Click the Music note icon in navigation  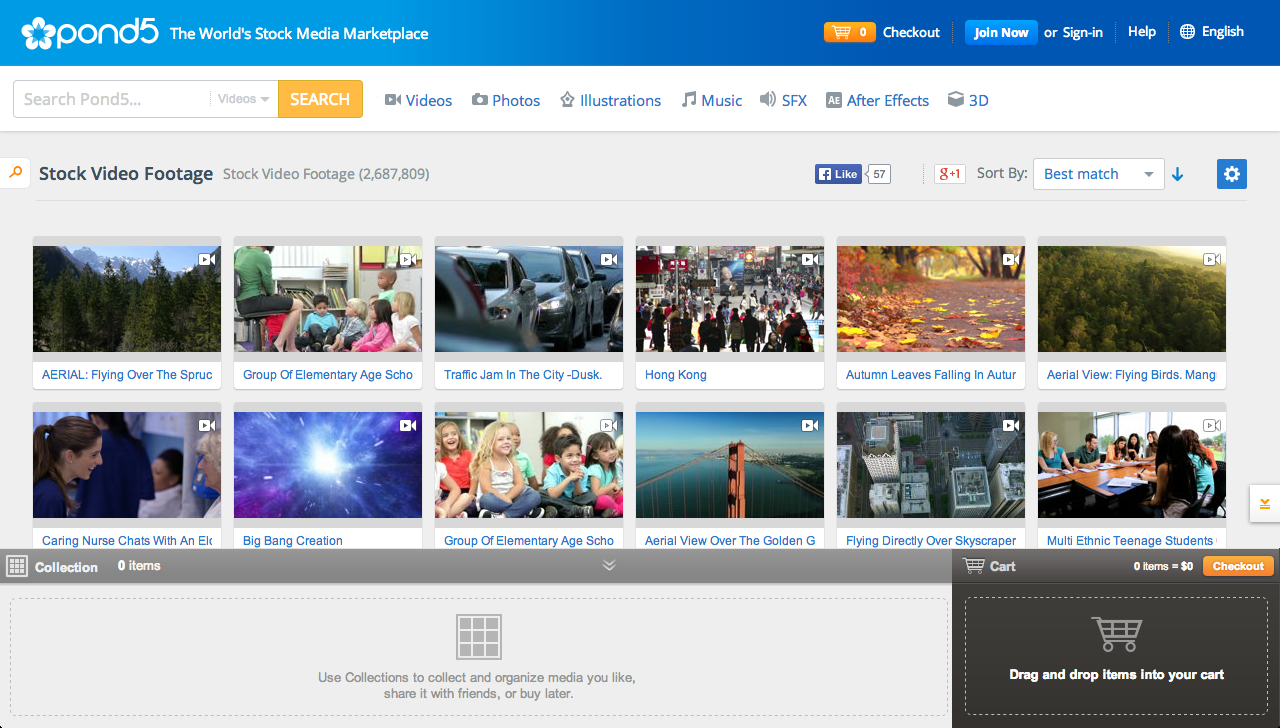point(687,99)
